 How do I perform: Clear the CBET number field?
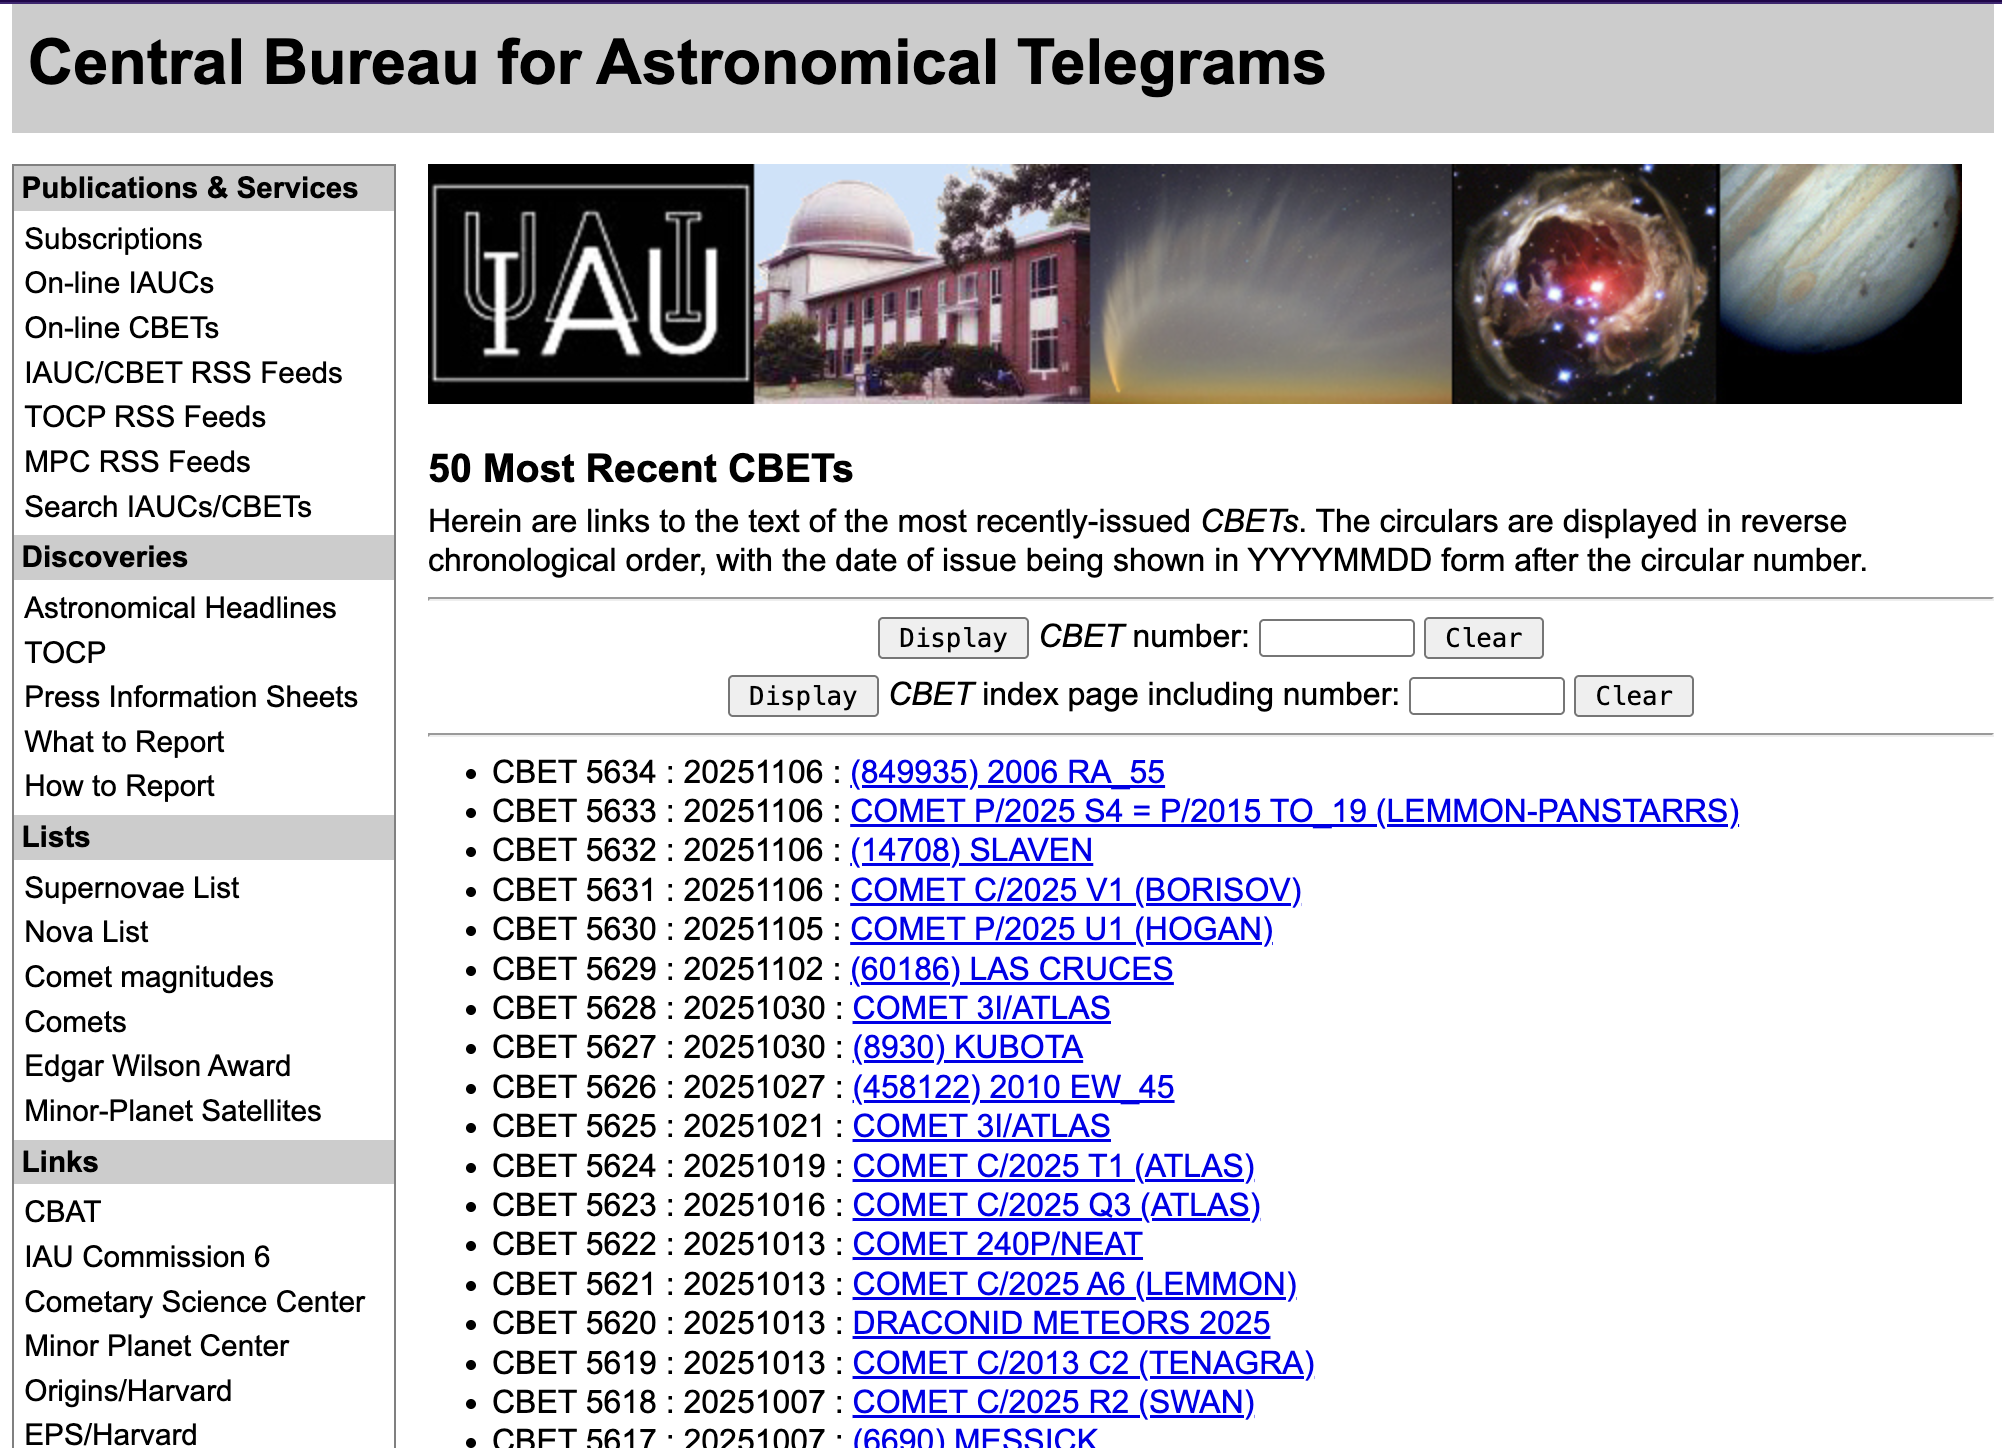[1482, 638]
